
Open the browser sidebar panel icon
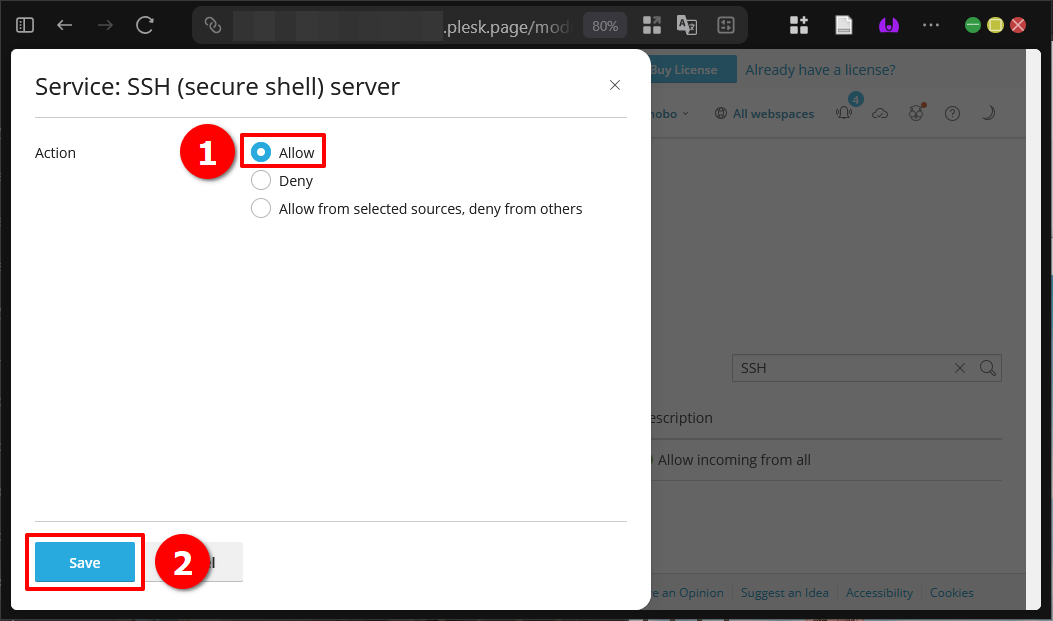pyautogui.click(x=24, y=25)
